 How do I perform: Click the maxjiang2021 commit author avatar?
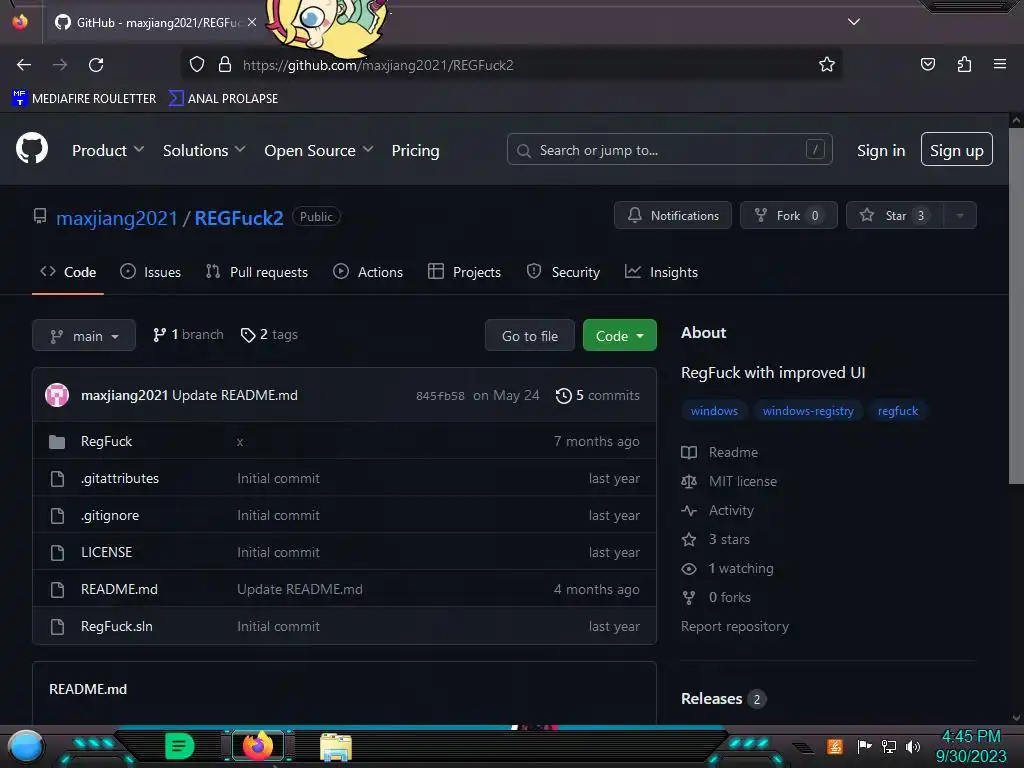(x=57, y=395)
